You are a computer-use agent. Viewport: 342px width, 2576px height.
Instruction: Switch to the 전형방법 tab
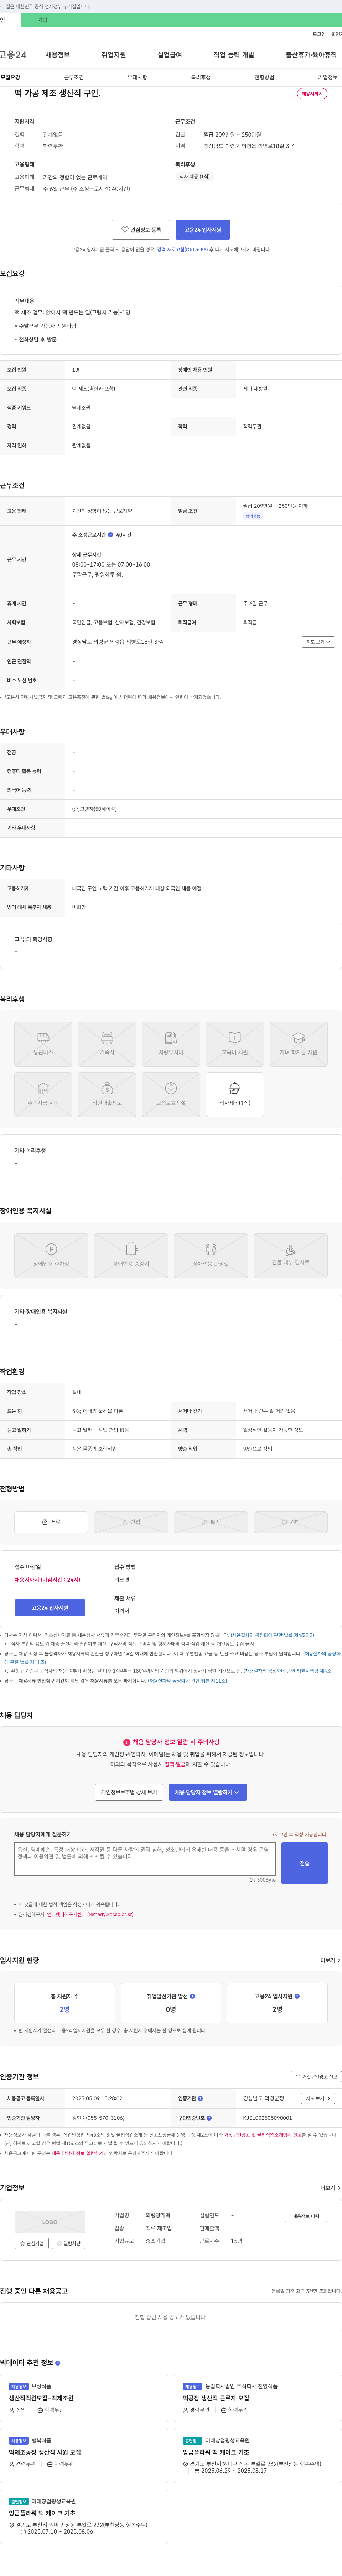[x=264, y=77]
